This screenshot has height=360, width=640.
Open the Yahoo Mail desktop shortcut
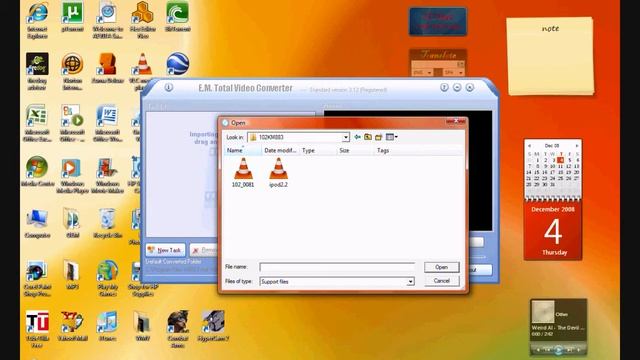[x=72, y=326]
